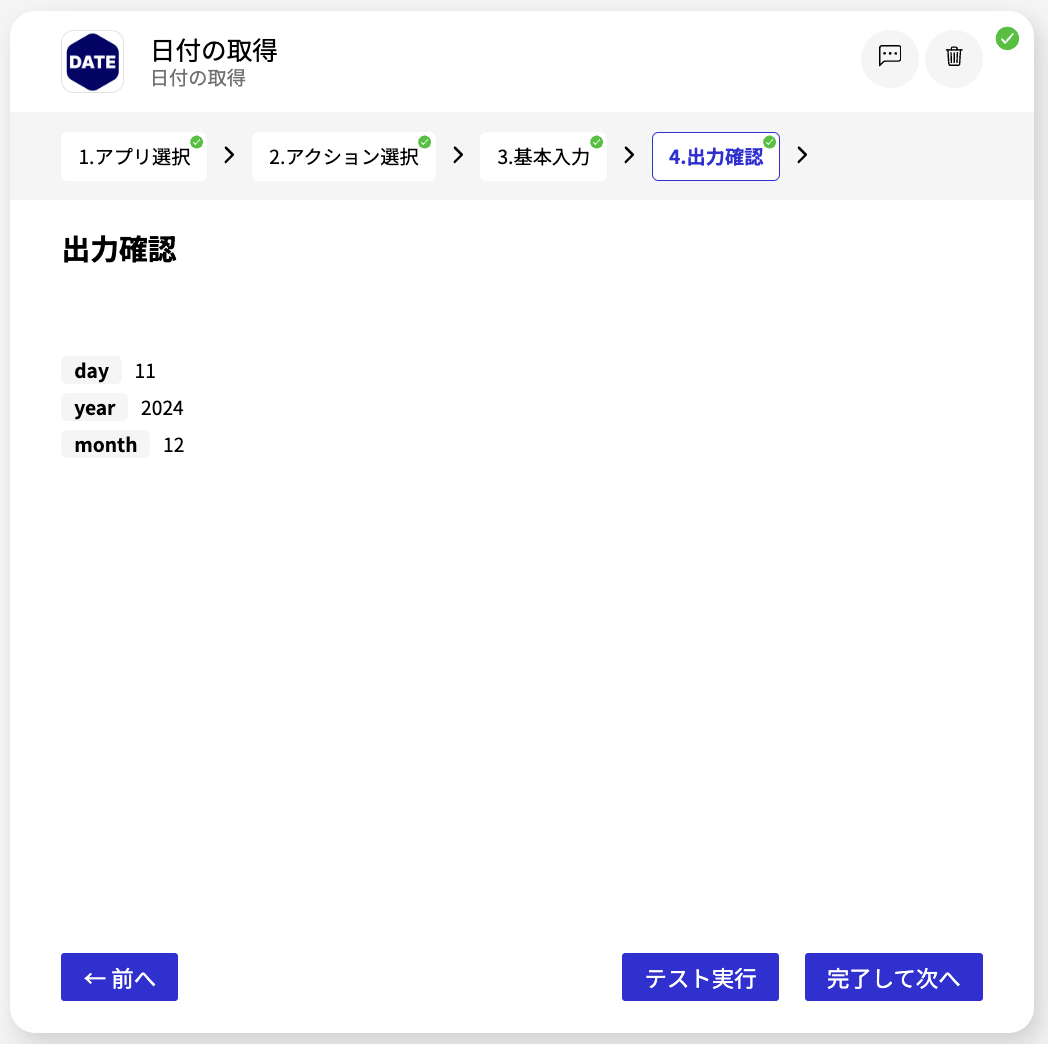Go to step 3.基本入力 tab
This screenshot has width=1048, height=1044.
coord(543,156)
